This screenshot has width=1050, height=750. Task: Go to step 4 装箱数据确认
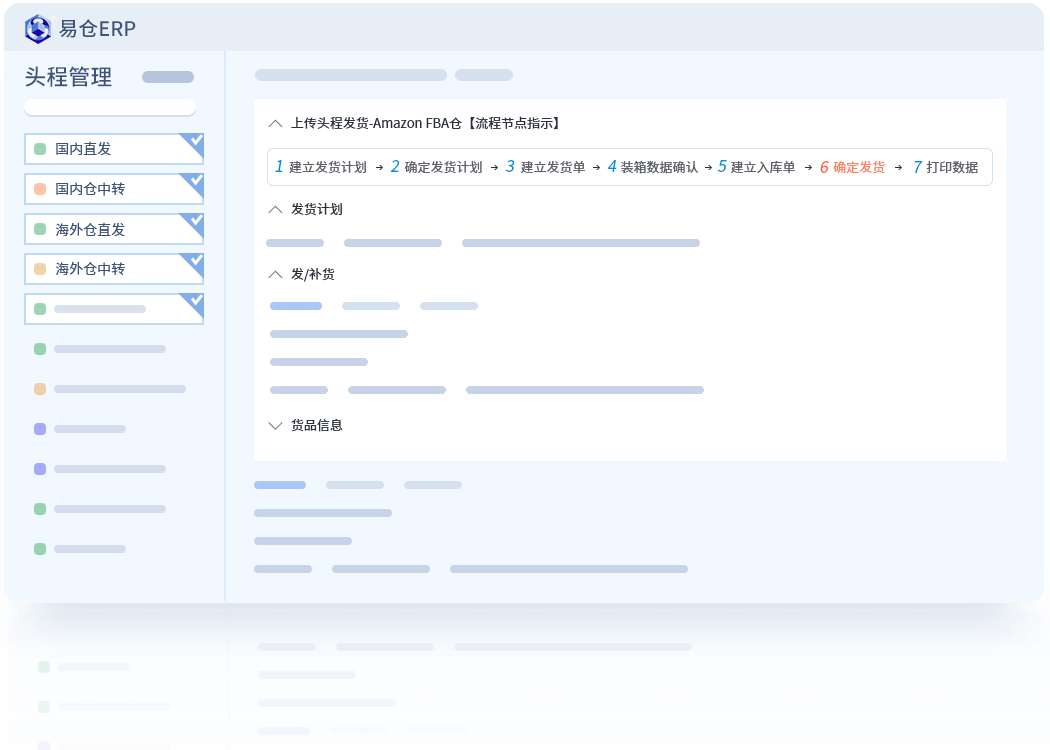[x=653, y=167]
